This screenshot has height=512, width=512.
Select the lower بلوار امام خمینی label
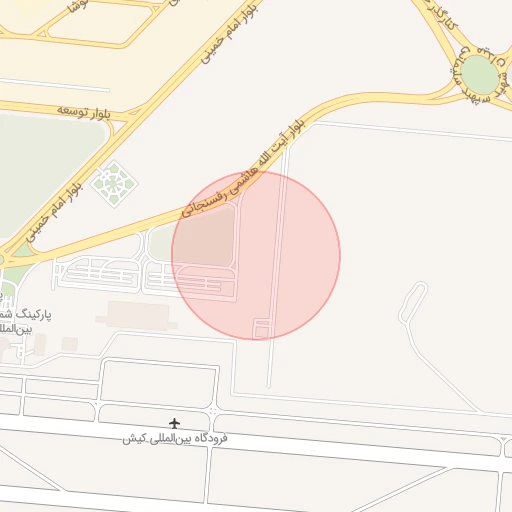54,211
